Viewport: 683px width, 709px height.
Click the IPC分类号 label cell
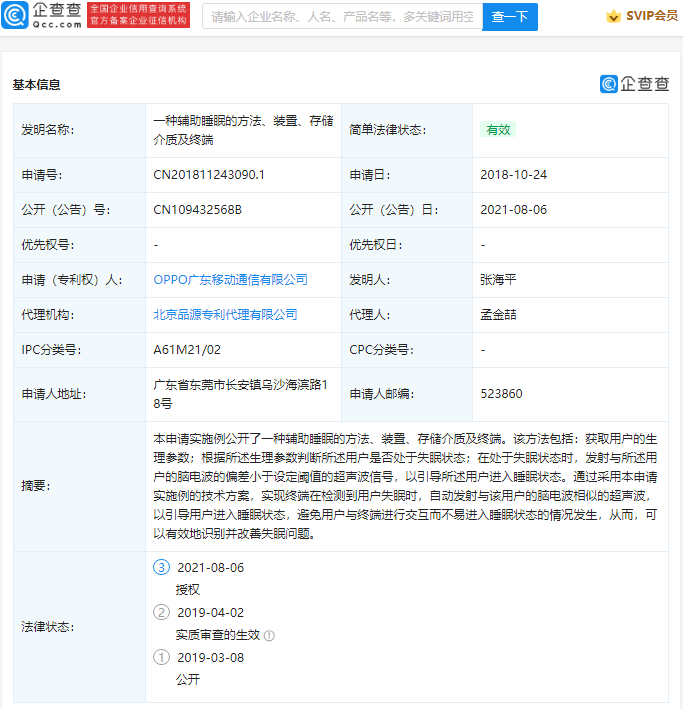[x=80, y=350]
